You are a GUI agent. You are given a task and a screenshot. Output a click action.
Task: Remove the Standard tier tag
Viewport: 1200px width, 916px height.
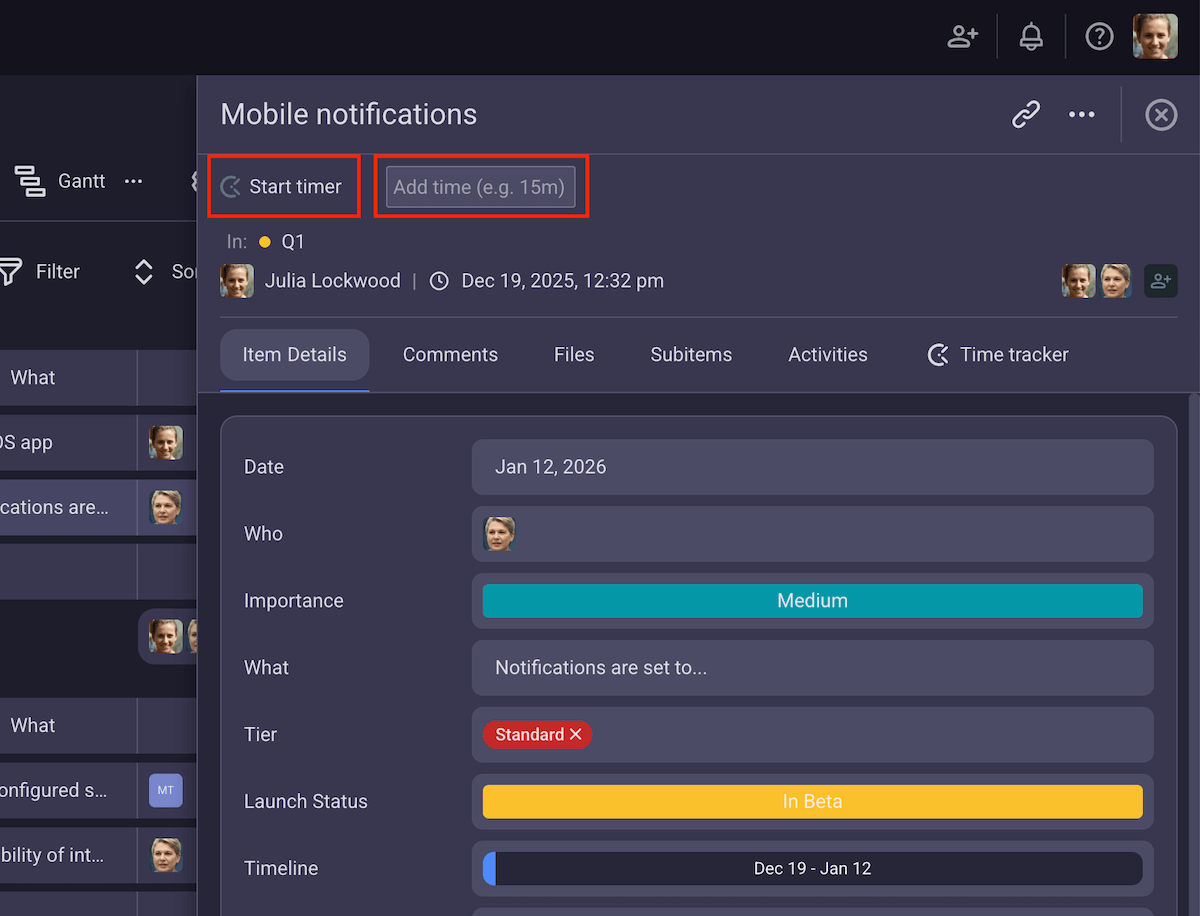click(x=576, y=734)
